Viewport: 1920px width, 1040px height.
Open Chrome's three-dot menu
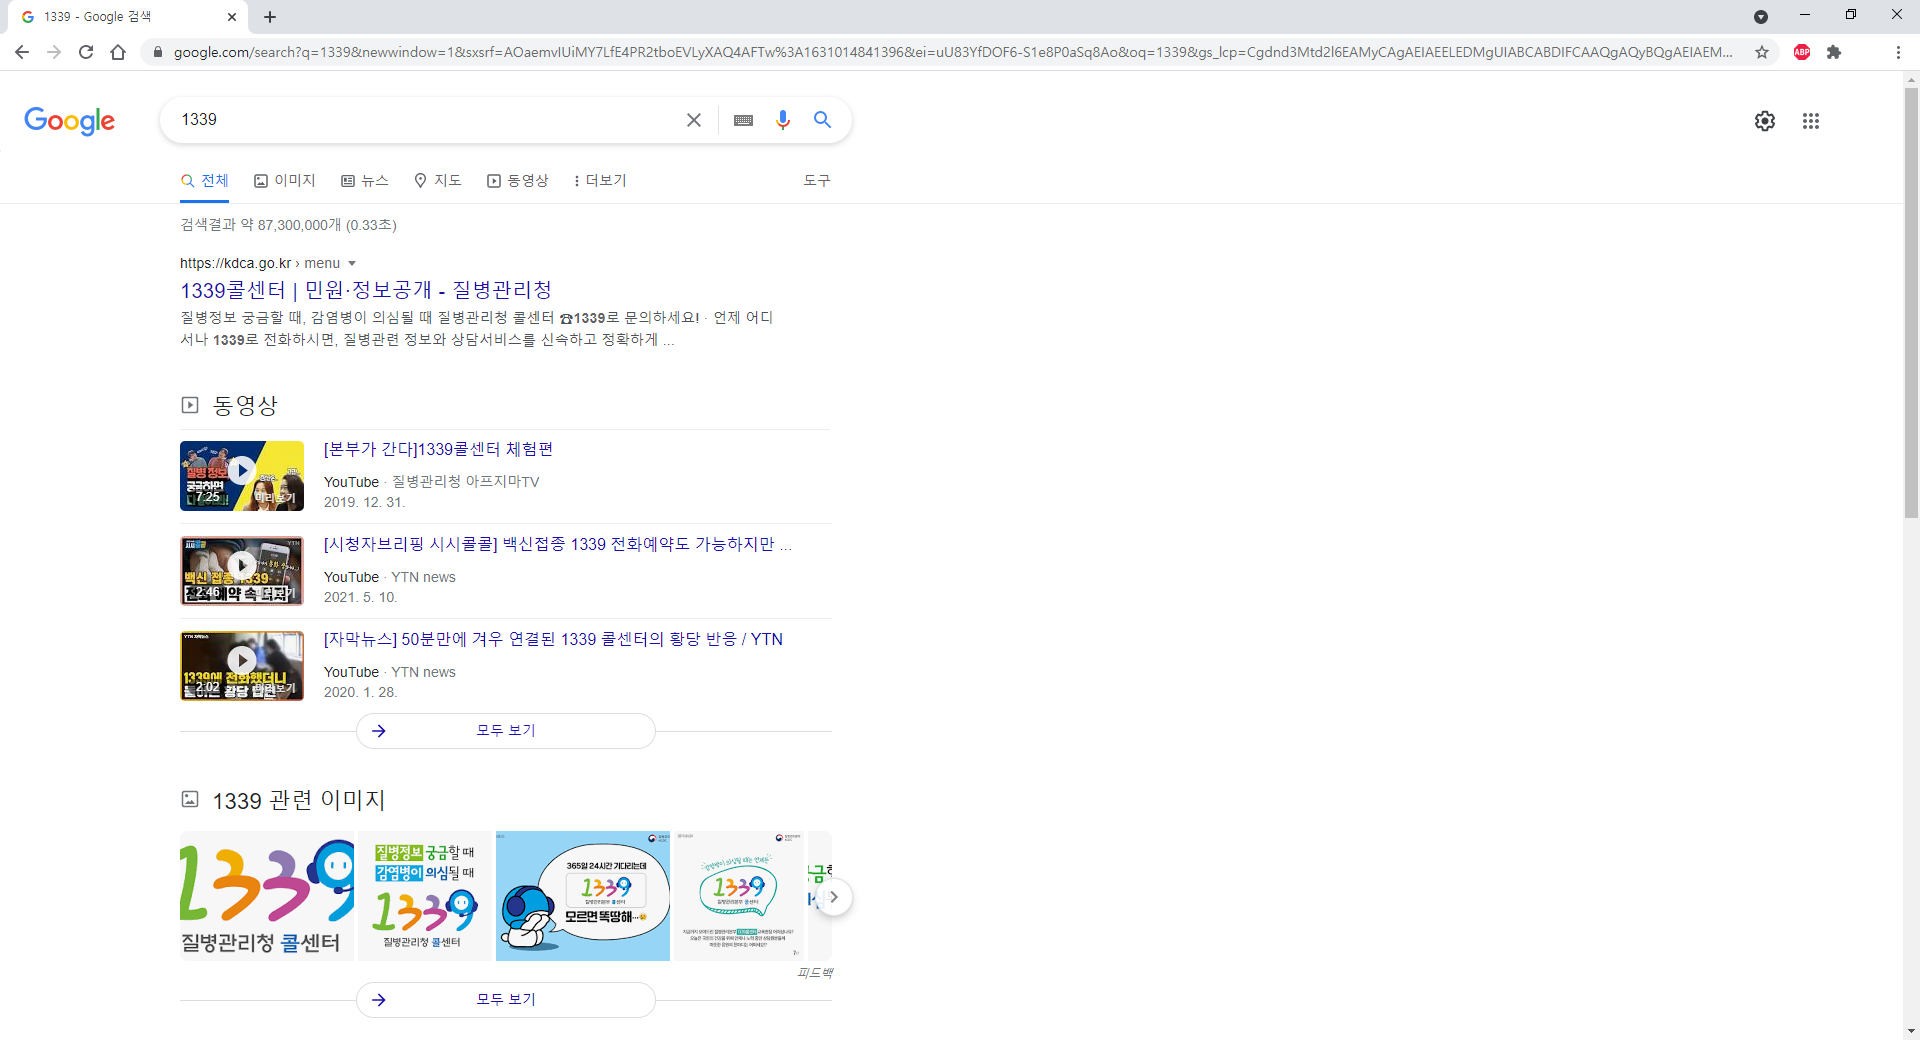(1898, 52)
